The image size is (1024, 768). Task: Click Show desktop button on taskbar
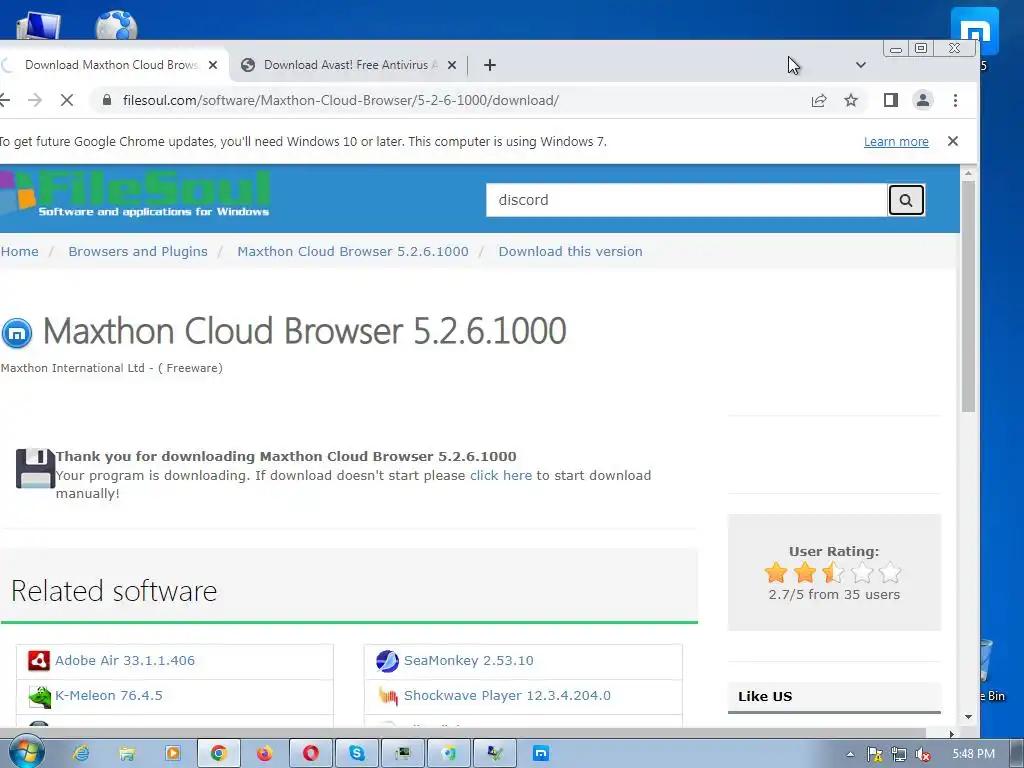[x=1017, y=752]
